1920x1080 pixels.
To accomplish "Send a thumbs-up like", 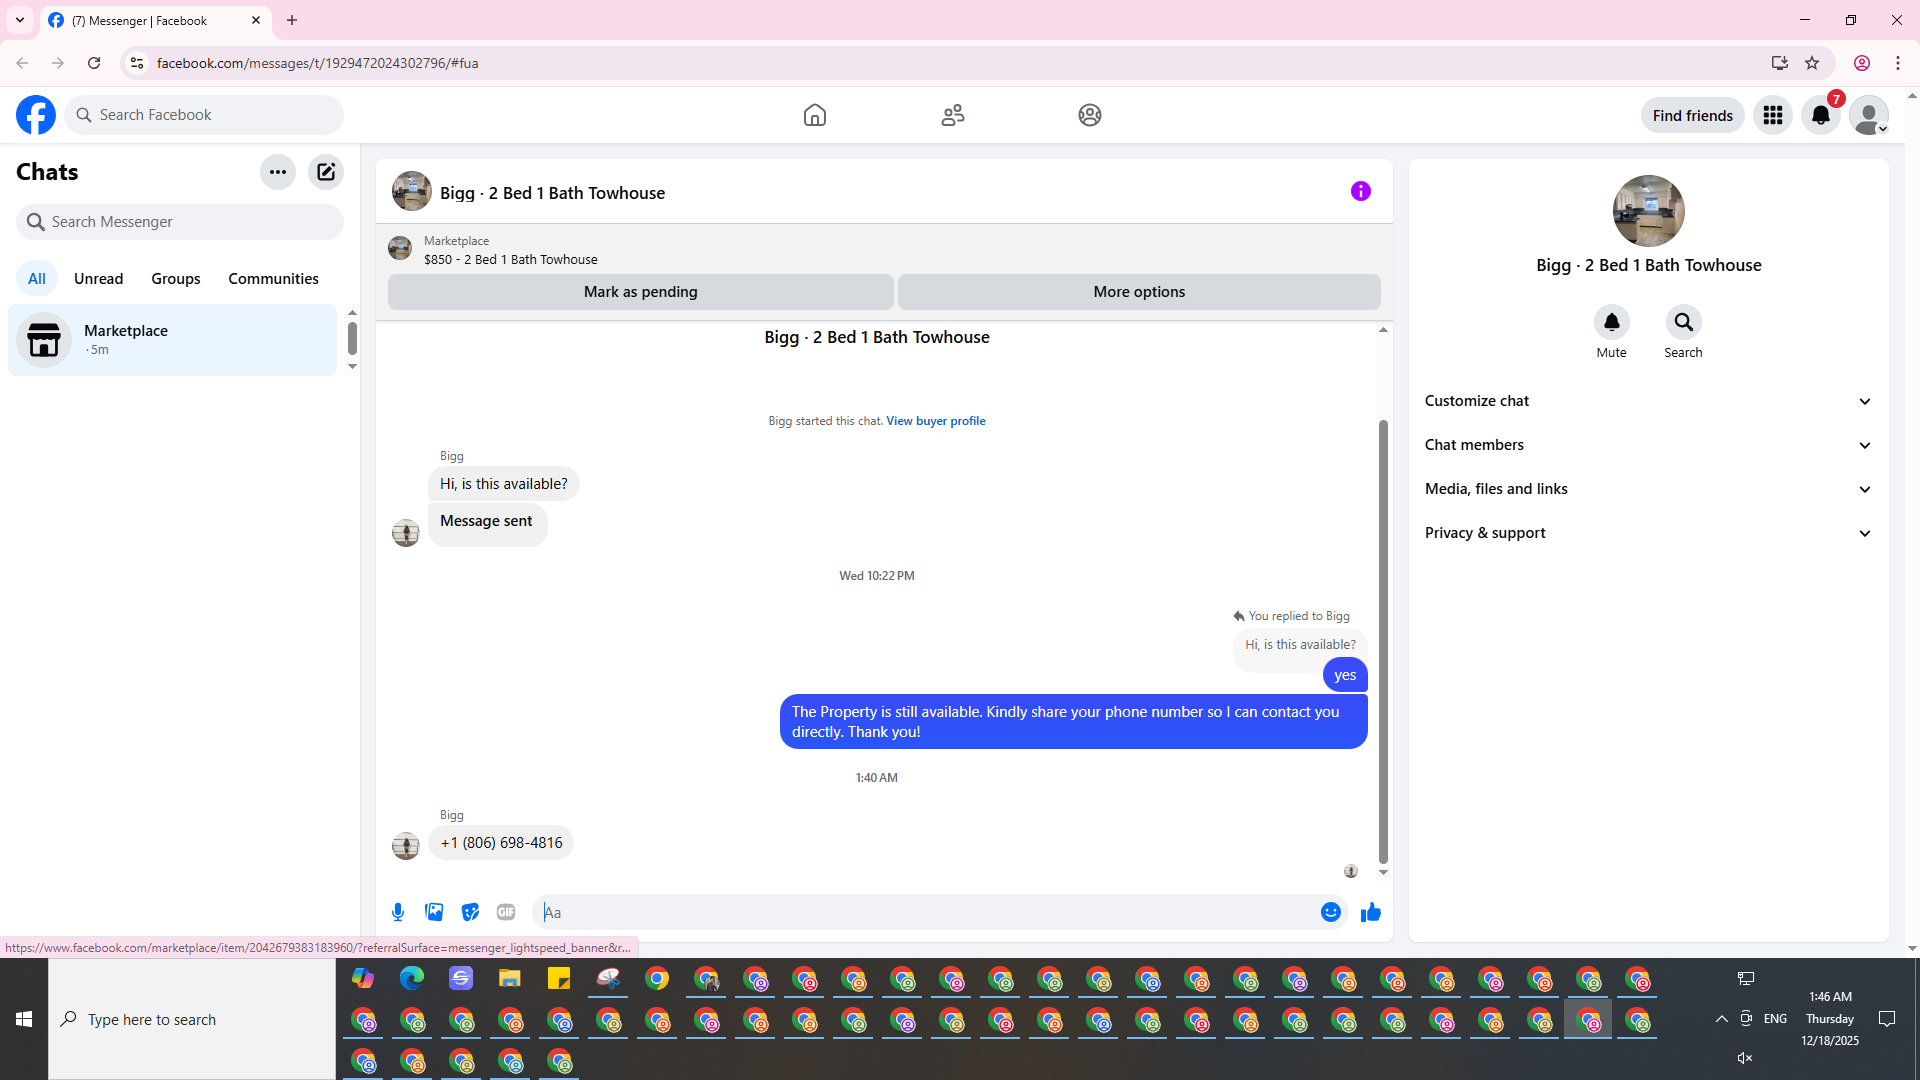I will point(1370,912).
